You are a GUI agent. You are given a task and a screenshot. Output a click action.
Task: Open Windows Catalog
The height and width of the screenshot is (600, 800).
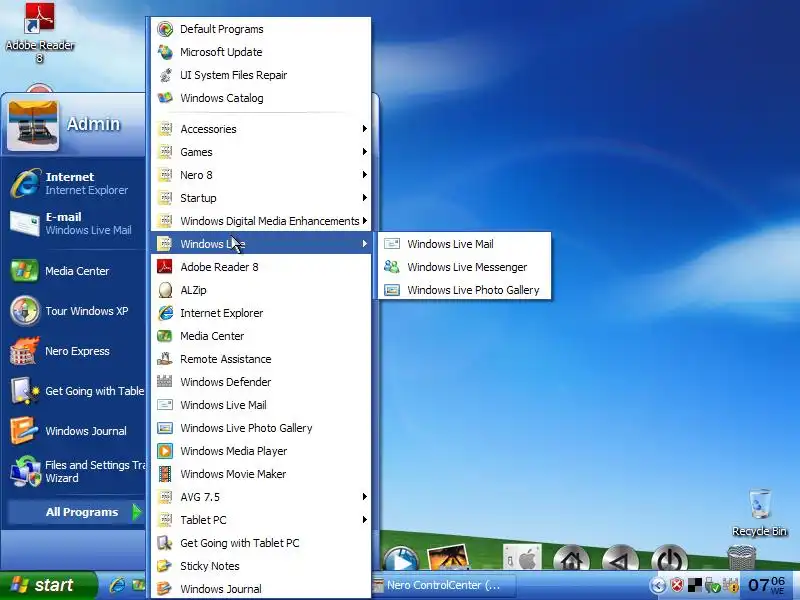pyautogui.click(x=261, y=98)
